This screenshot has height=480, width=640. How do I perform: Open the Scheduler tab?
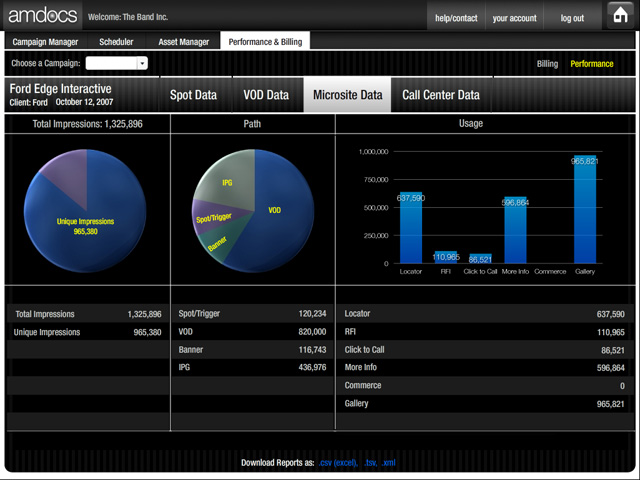point(116,42)
